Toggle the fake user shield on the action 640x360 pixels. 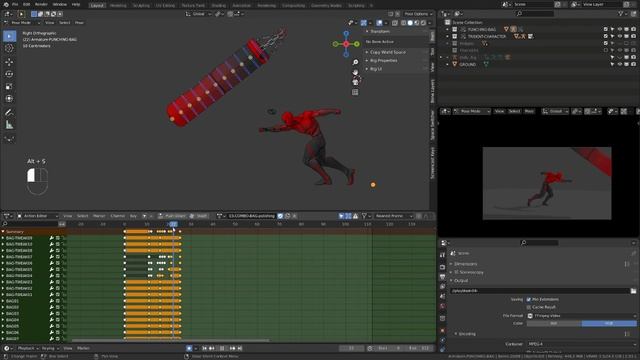280,216
